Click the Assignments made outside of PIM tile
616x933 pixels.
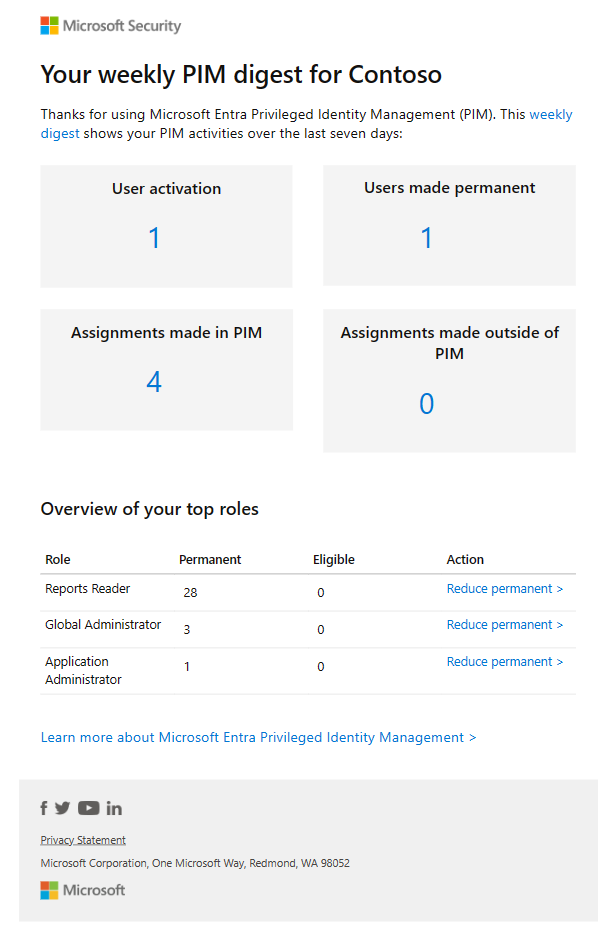click(x=449, y=380)
